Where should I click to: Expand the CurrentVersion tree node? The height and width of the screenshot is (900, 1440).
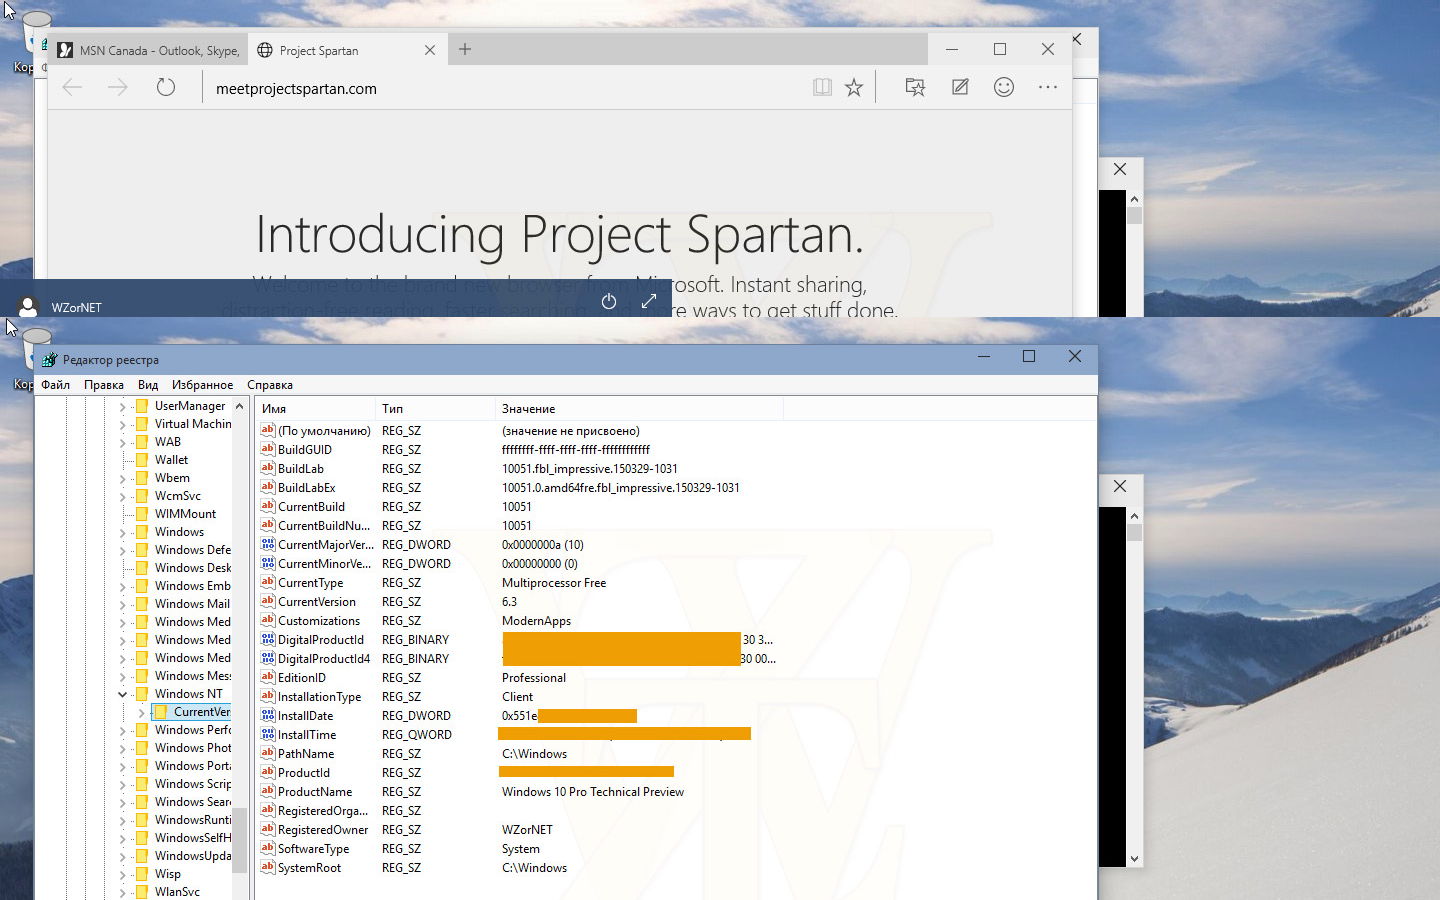[x=141, y=712]
